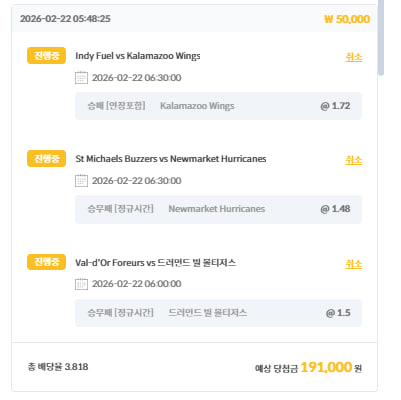Viewport: 401px width, 400px height.
Task: Click calendar icon under St Michaels Buzzers match
Action: pyautogui.click(x=81, y=181)
